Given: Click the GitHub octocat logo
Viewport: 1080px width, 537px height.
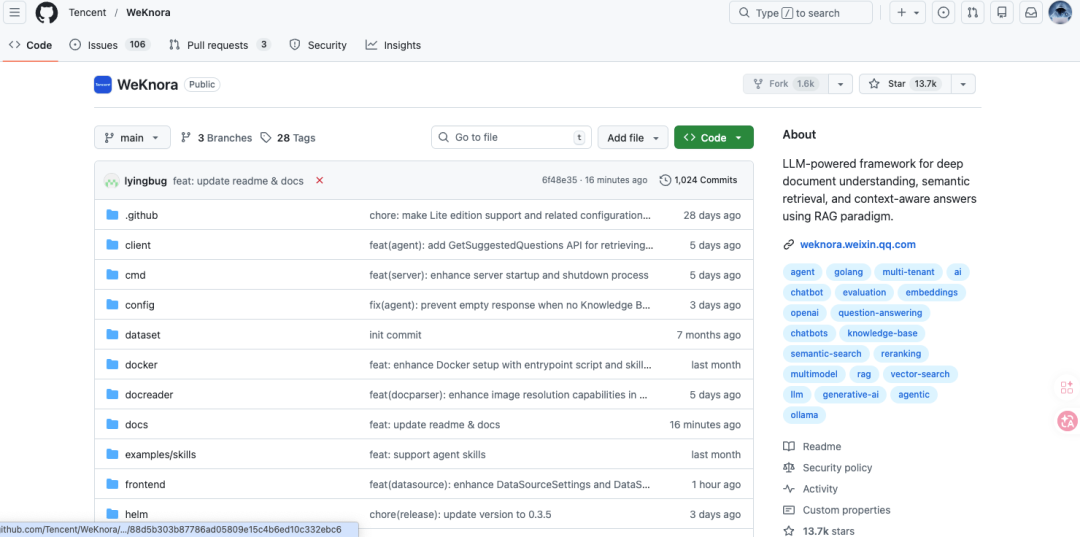Looking at the screenshot, I should click(47, 12).
